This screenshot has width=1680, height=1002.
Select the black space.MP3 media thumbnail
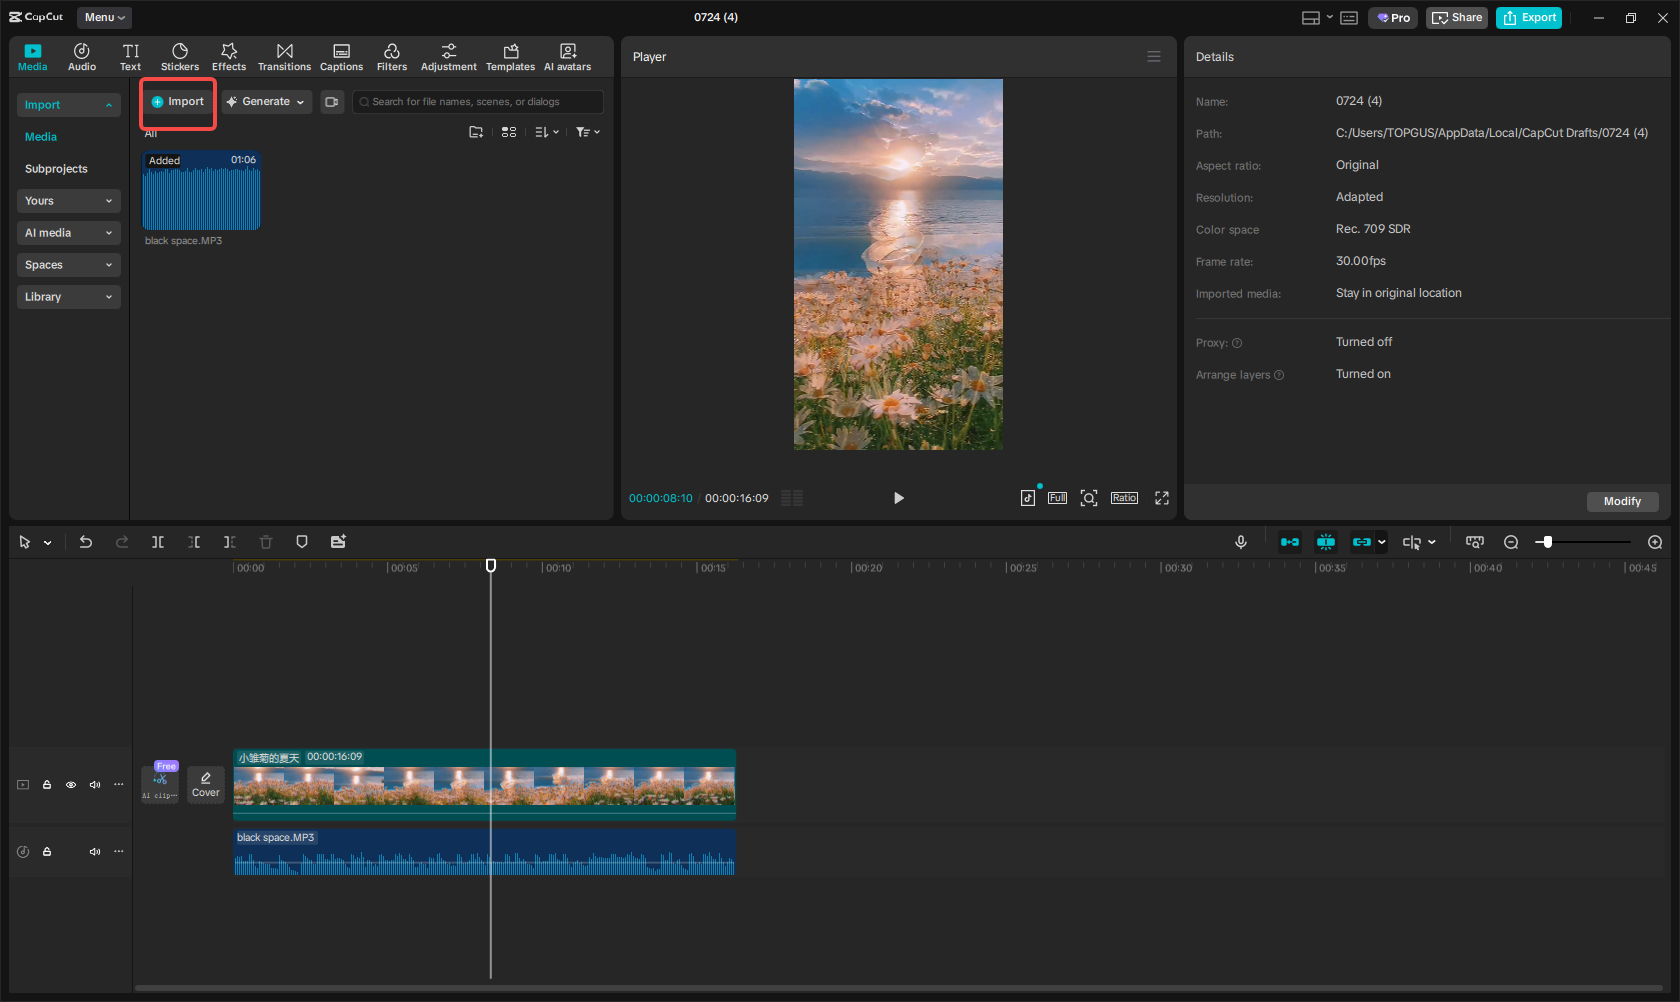pos(201,190)
